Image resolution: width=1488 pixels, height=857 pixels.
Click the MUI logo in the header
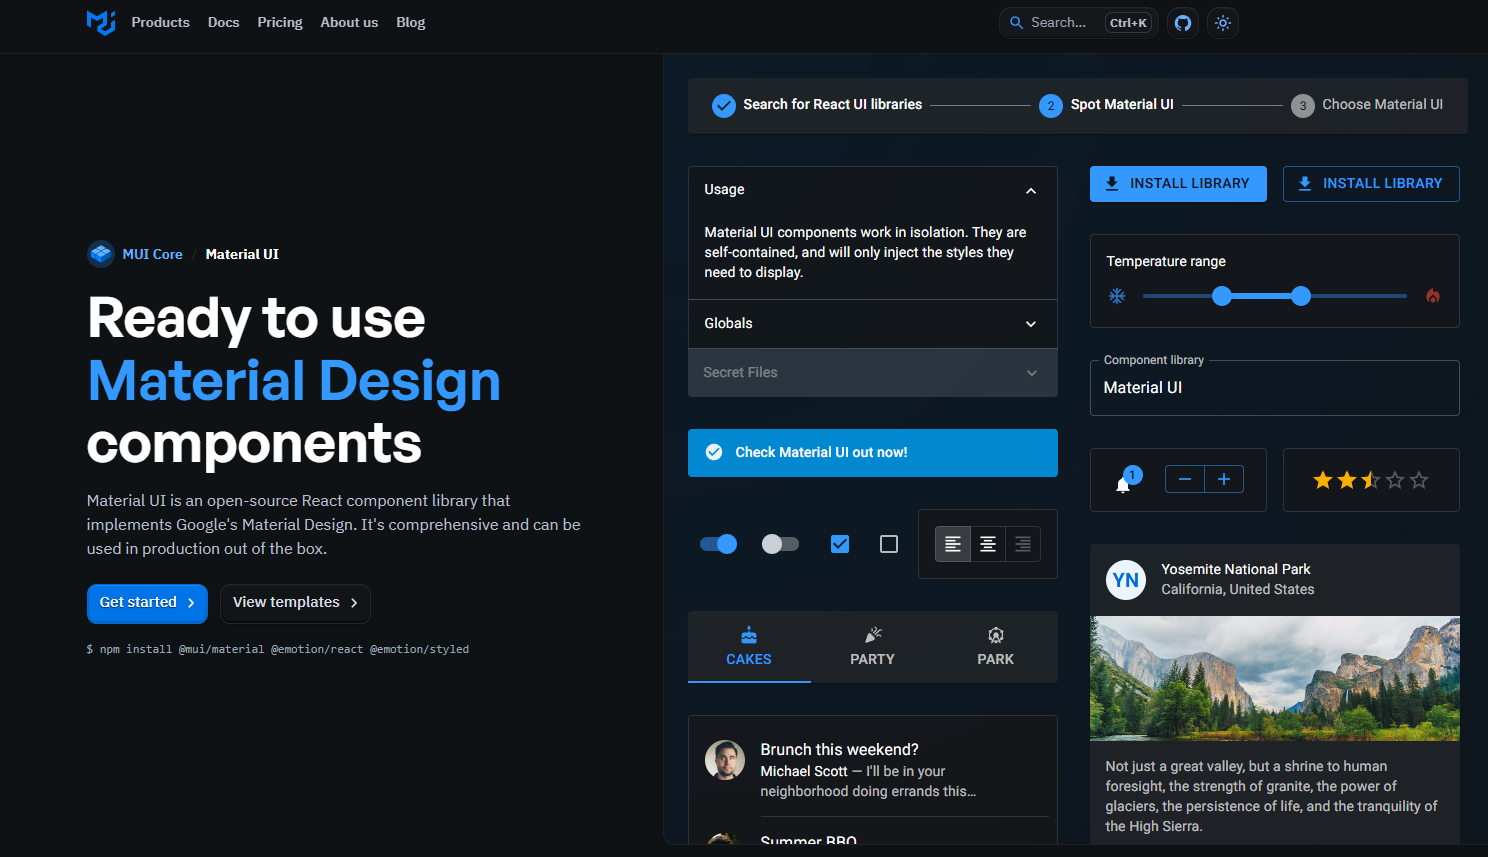[101, 22]
